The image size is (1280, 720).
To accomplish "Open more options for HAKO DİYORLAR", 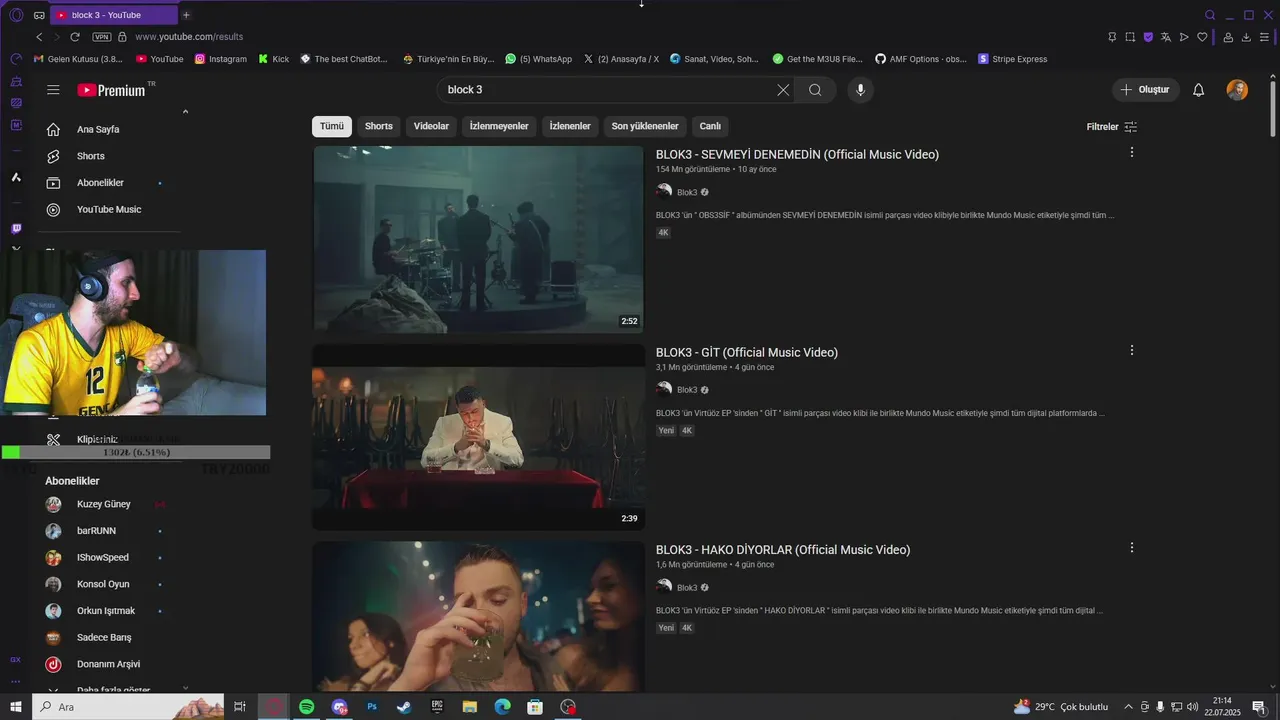I will pos(1131,548).
